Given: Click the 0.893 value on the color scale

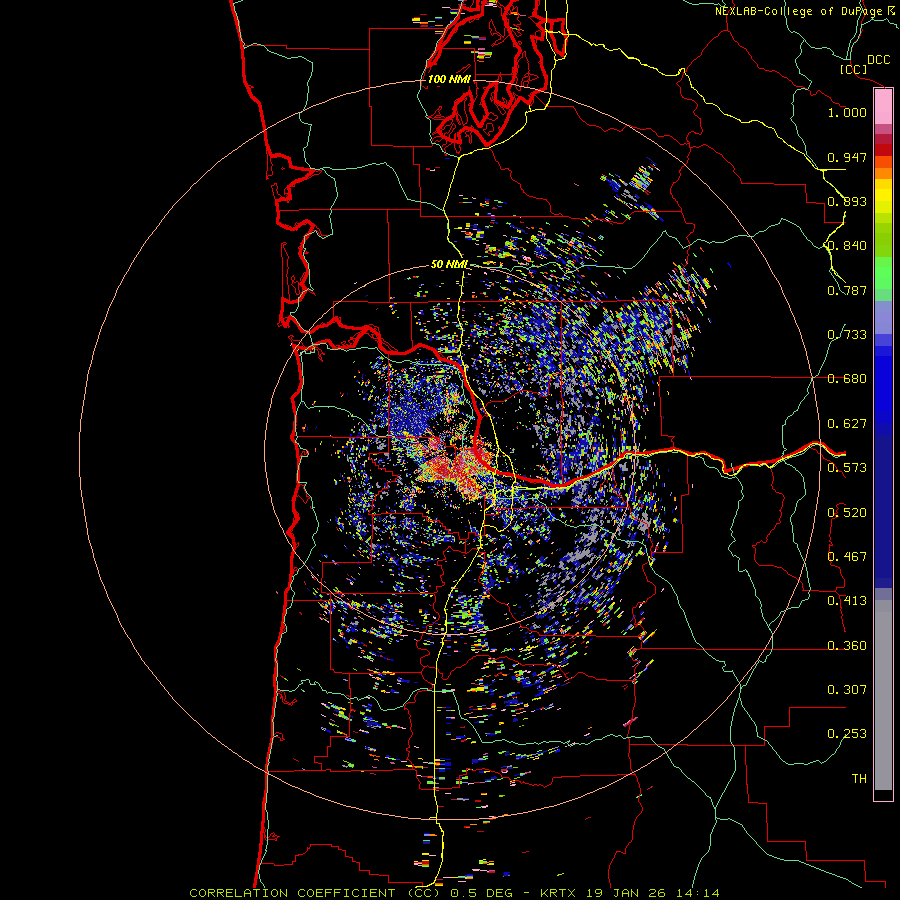Looking at the screenshot, I should click(847, 201).
